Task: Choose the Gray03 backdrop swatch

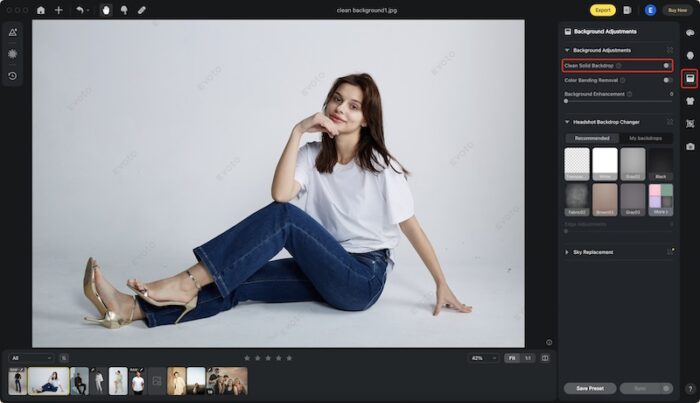Action: tap(633, 199)
